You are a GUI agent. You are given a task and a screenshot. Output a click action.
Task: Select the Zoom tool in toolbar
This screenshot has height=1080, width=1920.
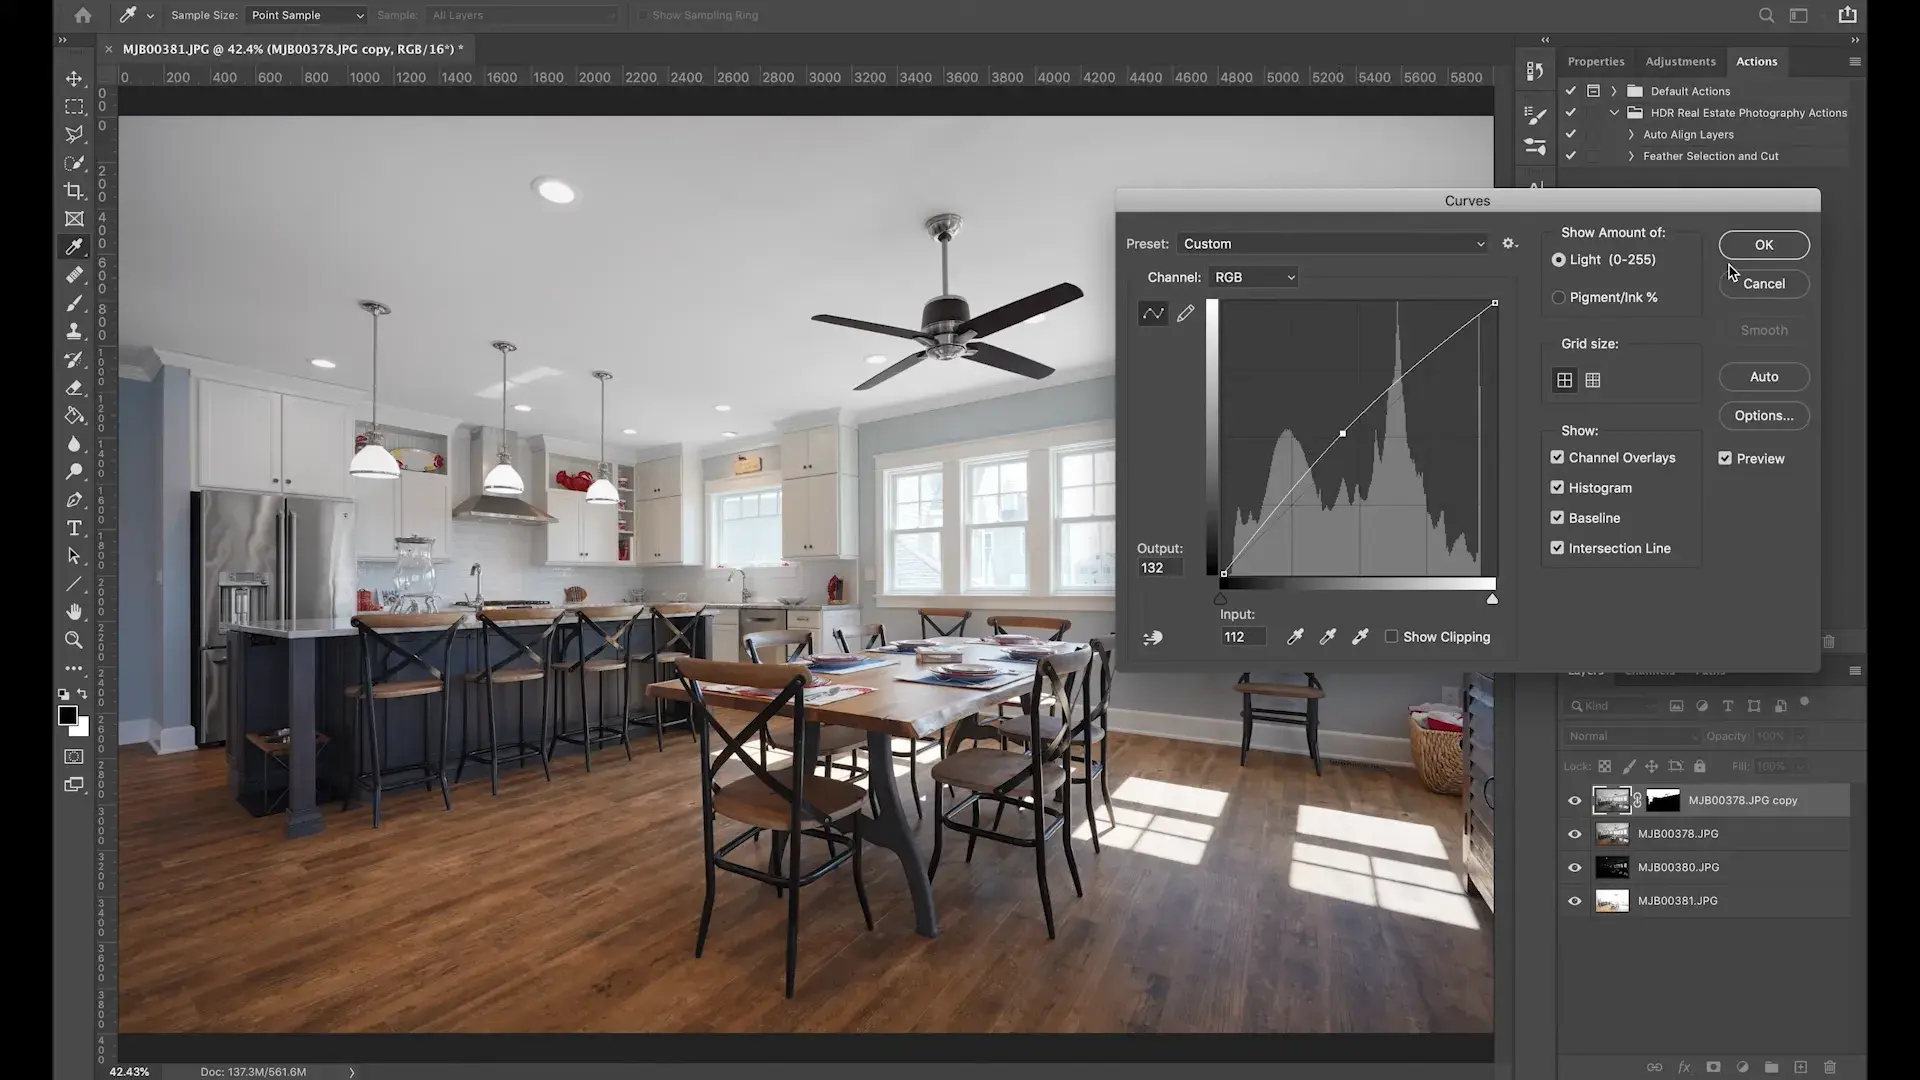pyautogui.click(x=74, y=640)
